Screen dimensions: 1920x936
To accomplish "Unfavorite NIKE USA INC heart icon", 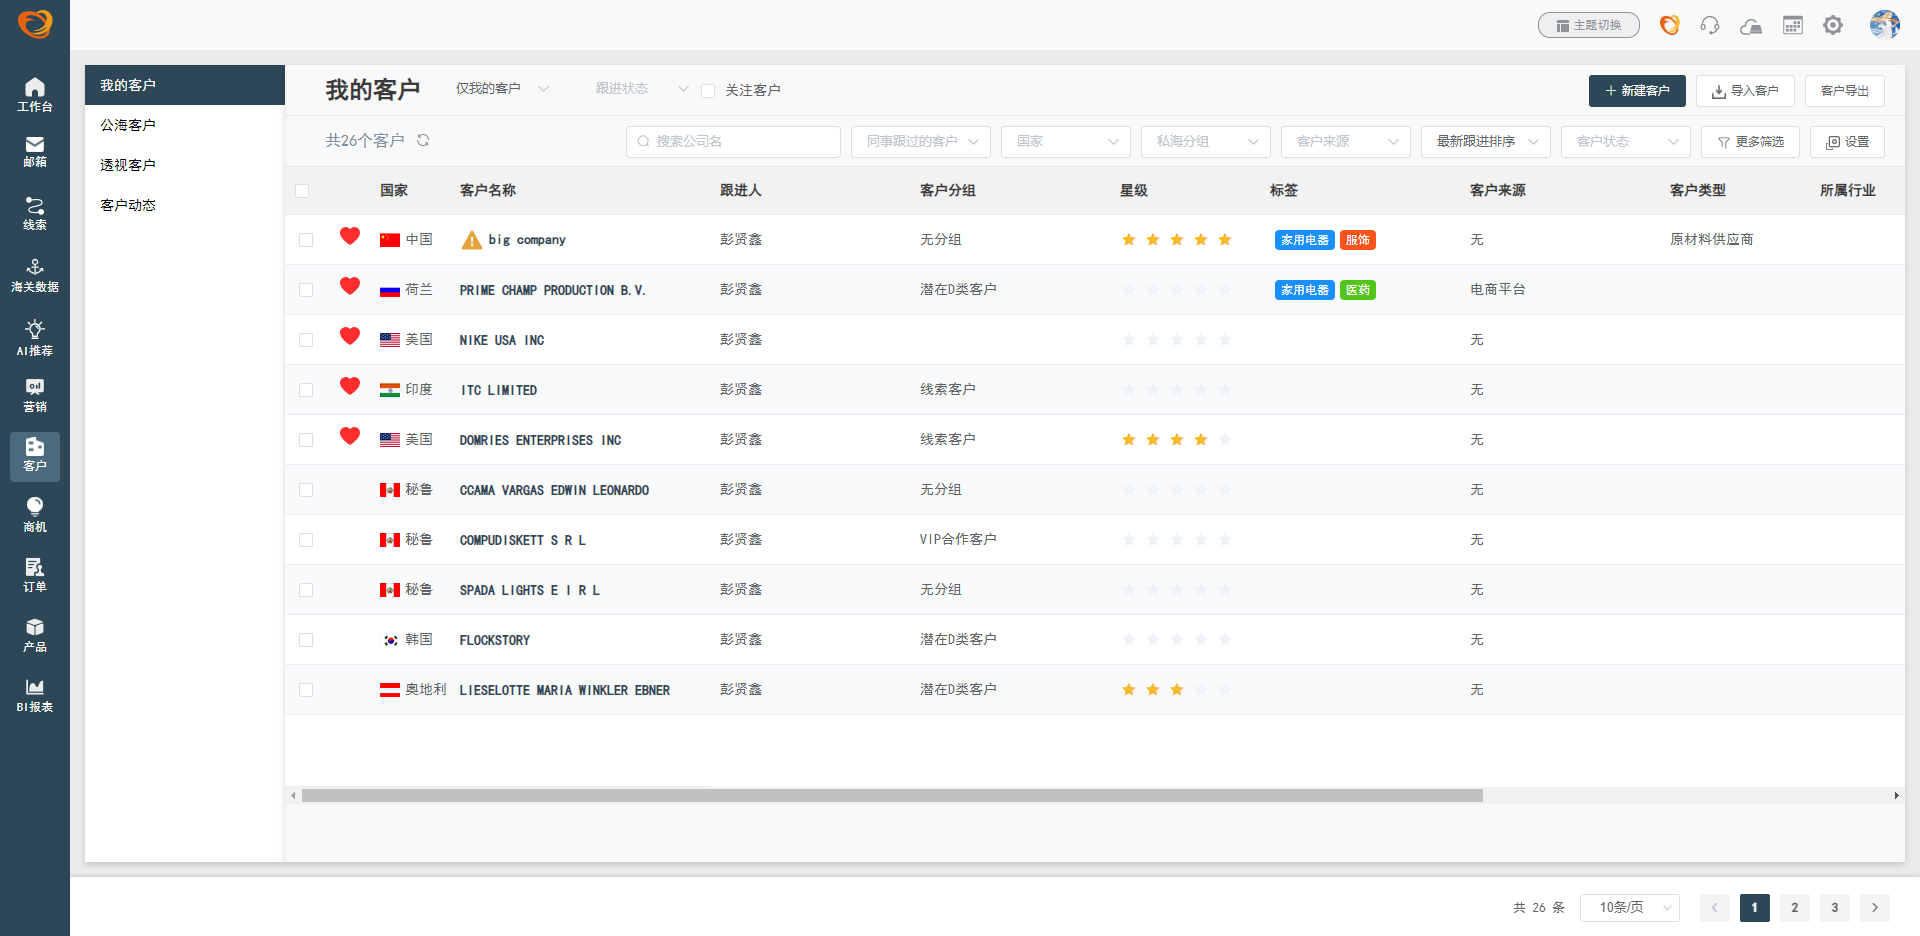I will coord(349,336).
